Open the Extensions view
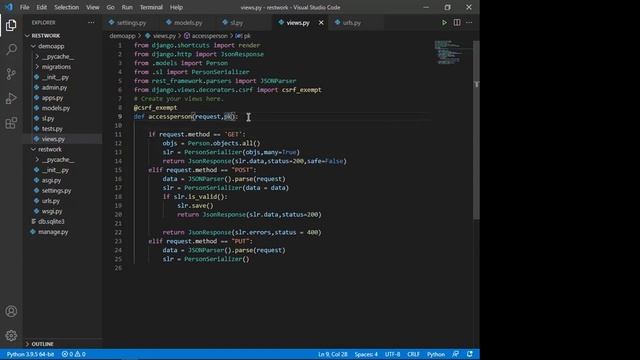The height and width of the screenshot is (360, 640). point(11,123)
